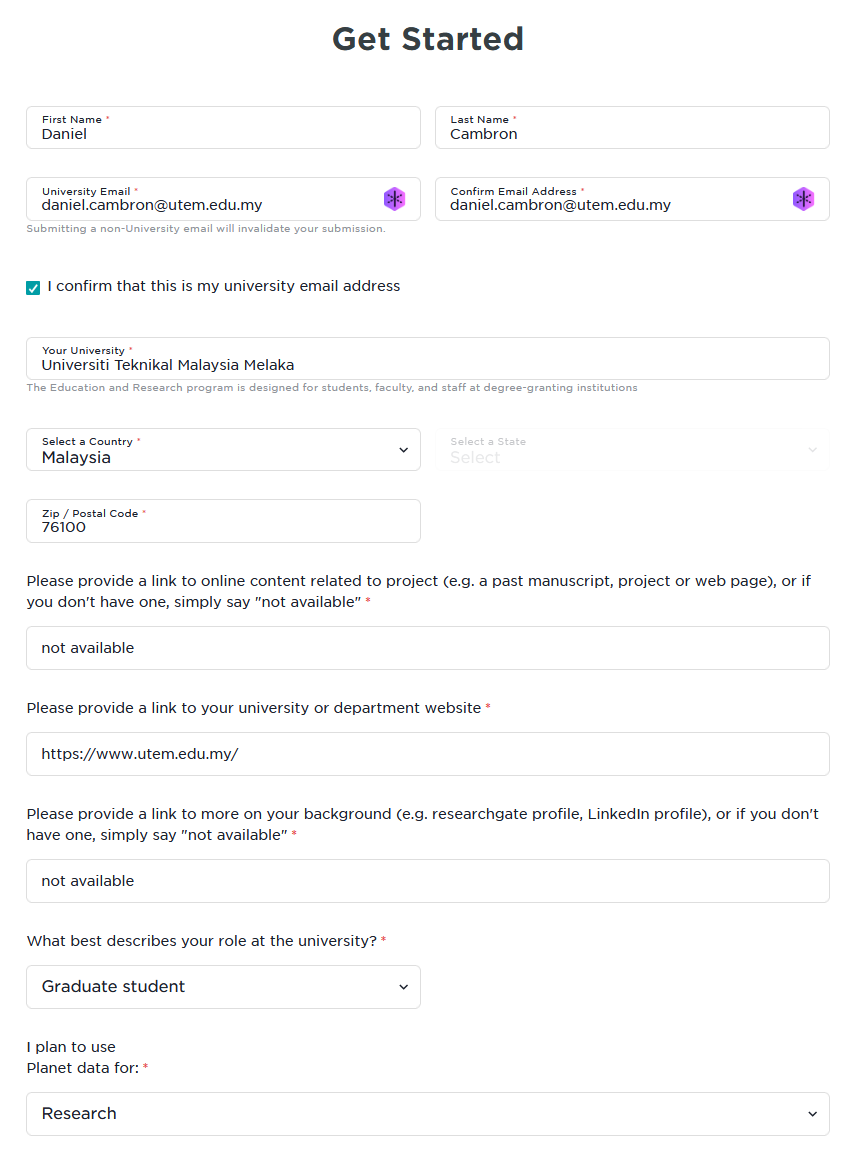851x1153 pixels.
Task: Open the Planet data usage dropdown
Action: coord(428,1114)
